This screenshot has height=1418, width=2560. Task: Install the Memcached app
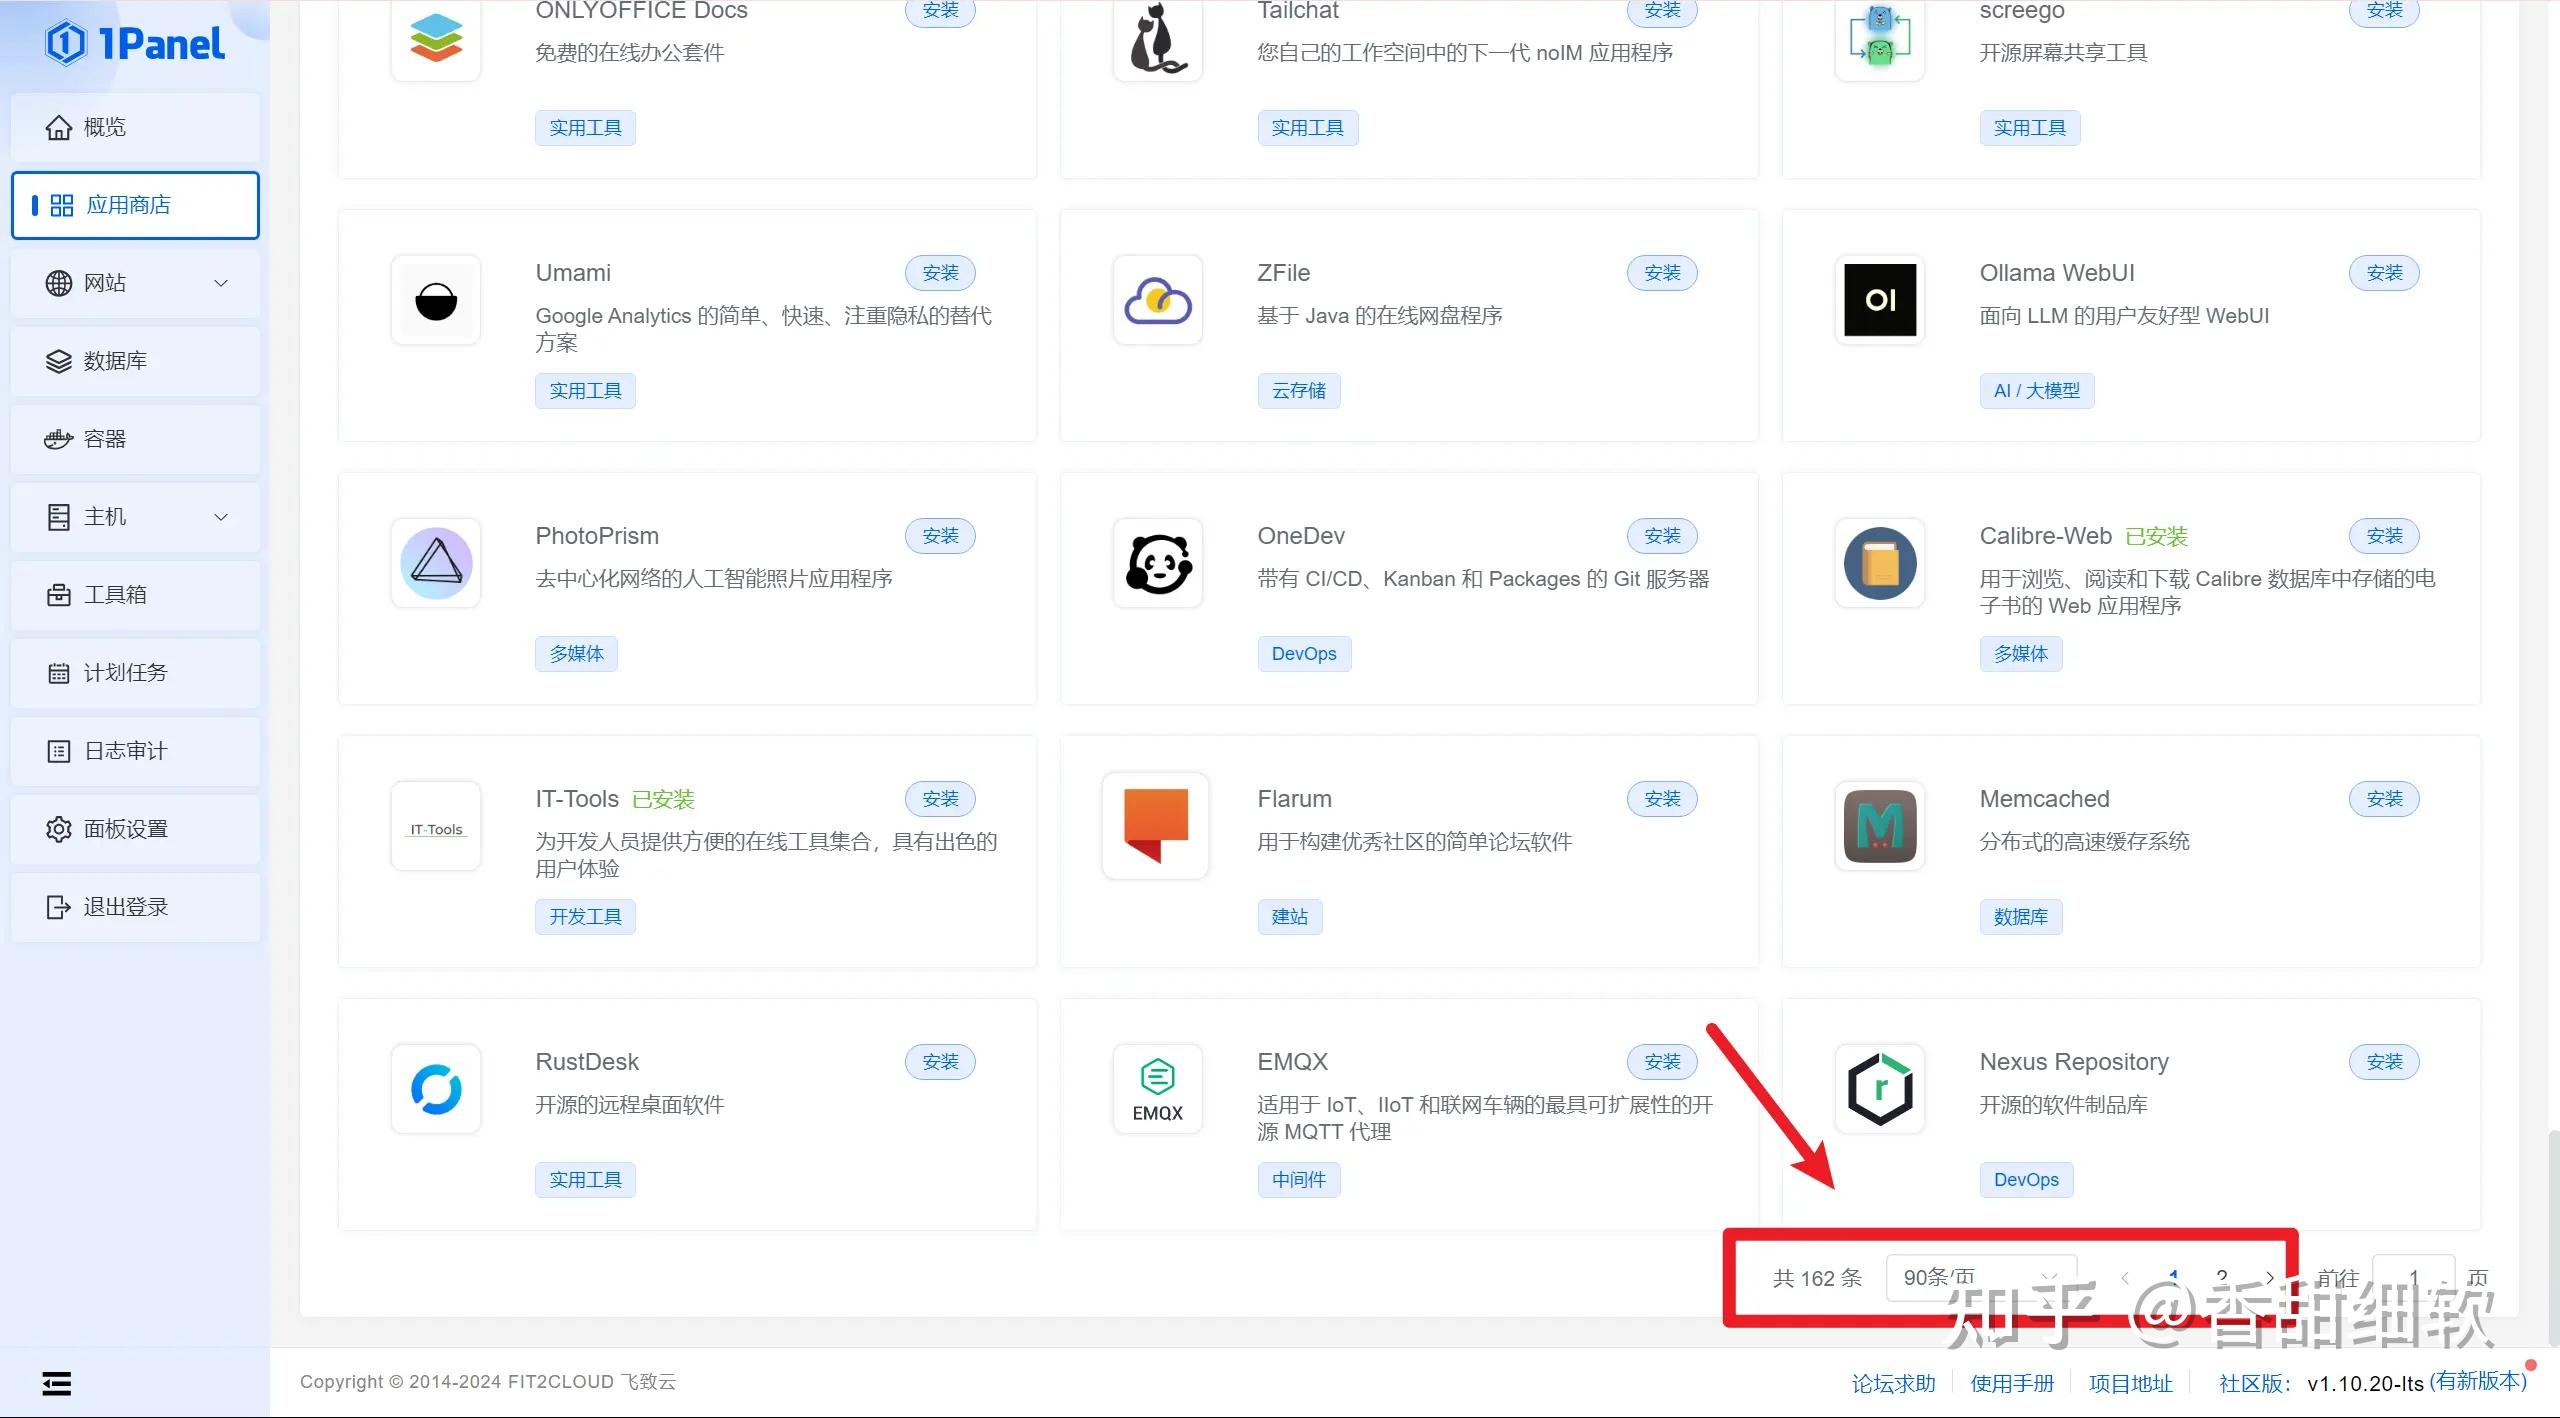(x=2383, y=799)
